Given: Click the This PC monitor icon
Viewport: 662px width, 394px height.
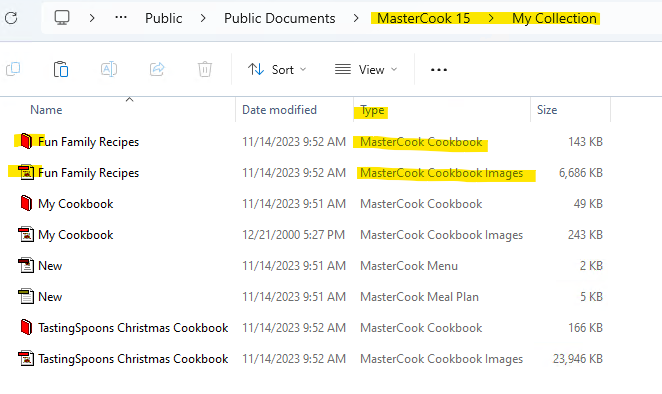Looking at the screenshot, I should pyautogui.click(x=62, y=18).
